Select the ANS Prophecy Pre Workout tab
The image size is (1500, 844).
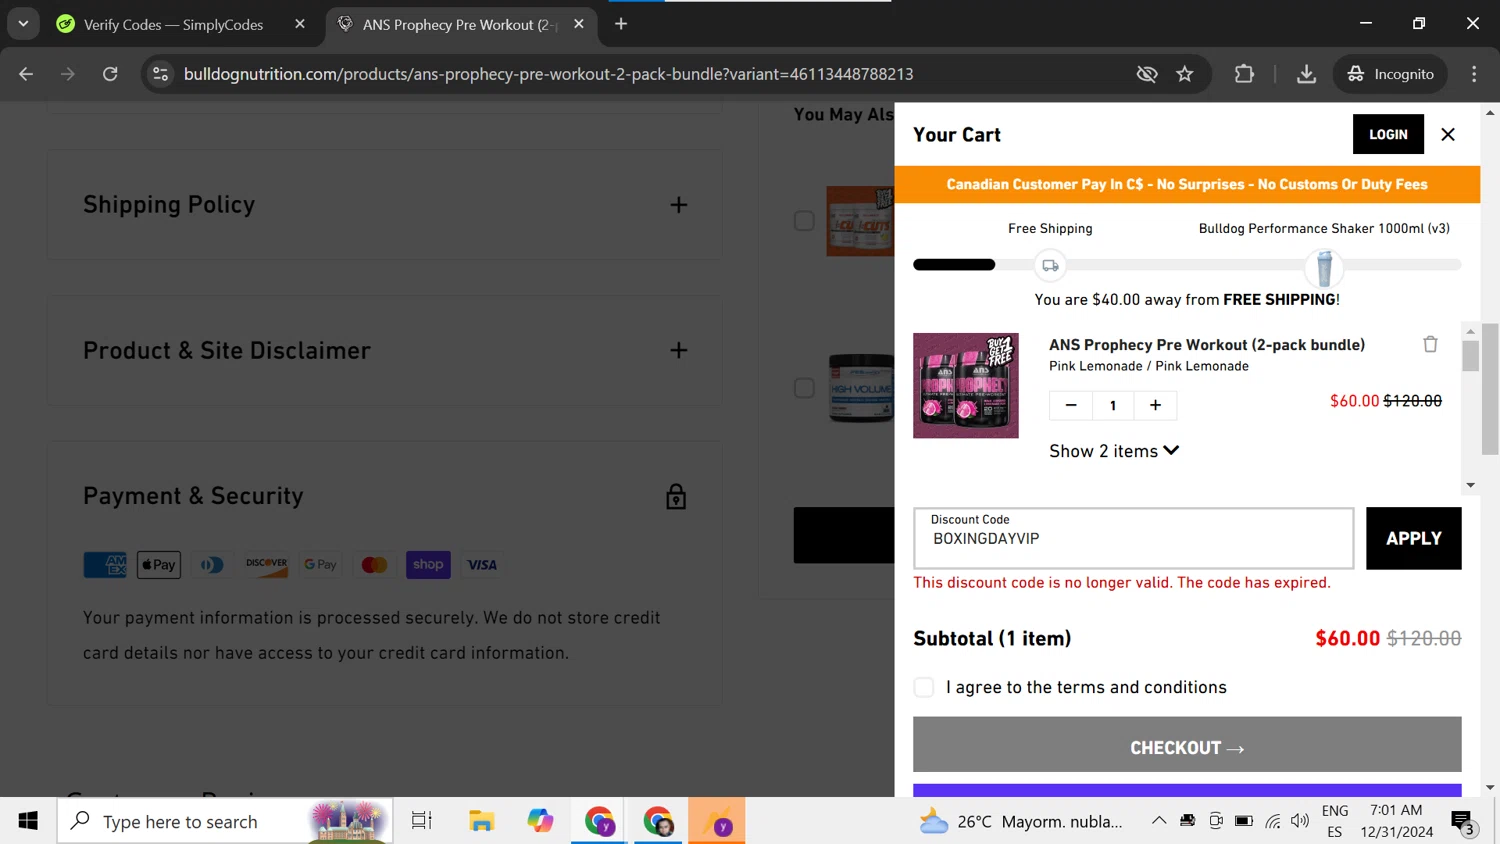pos(458,24)
